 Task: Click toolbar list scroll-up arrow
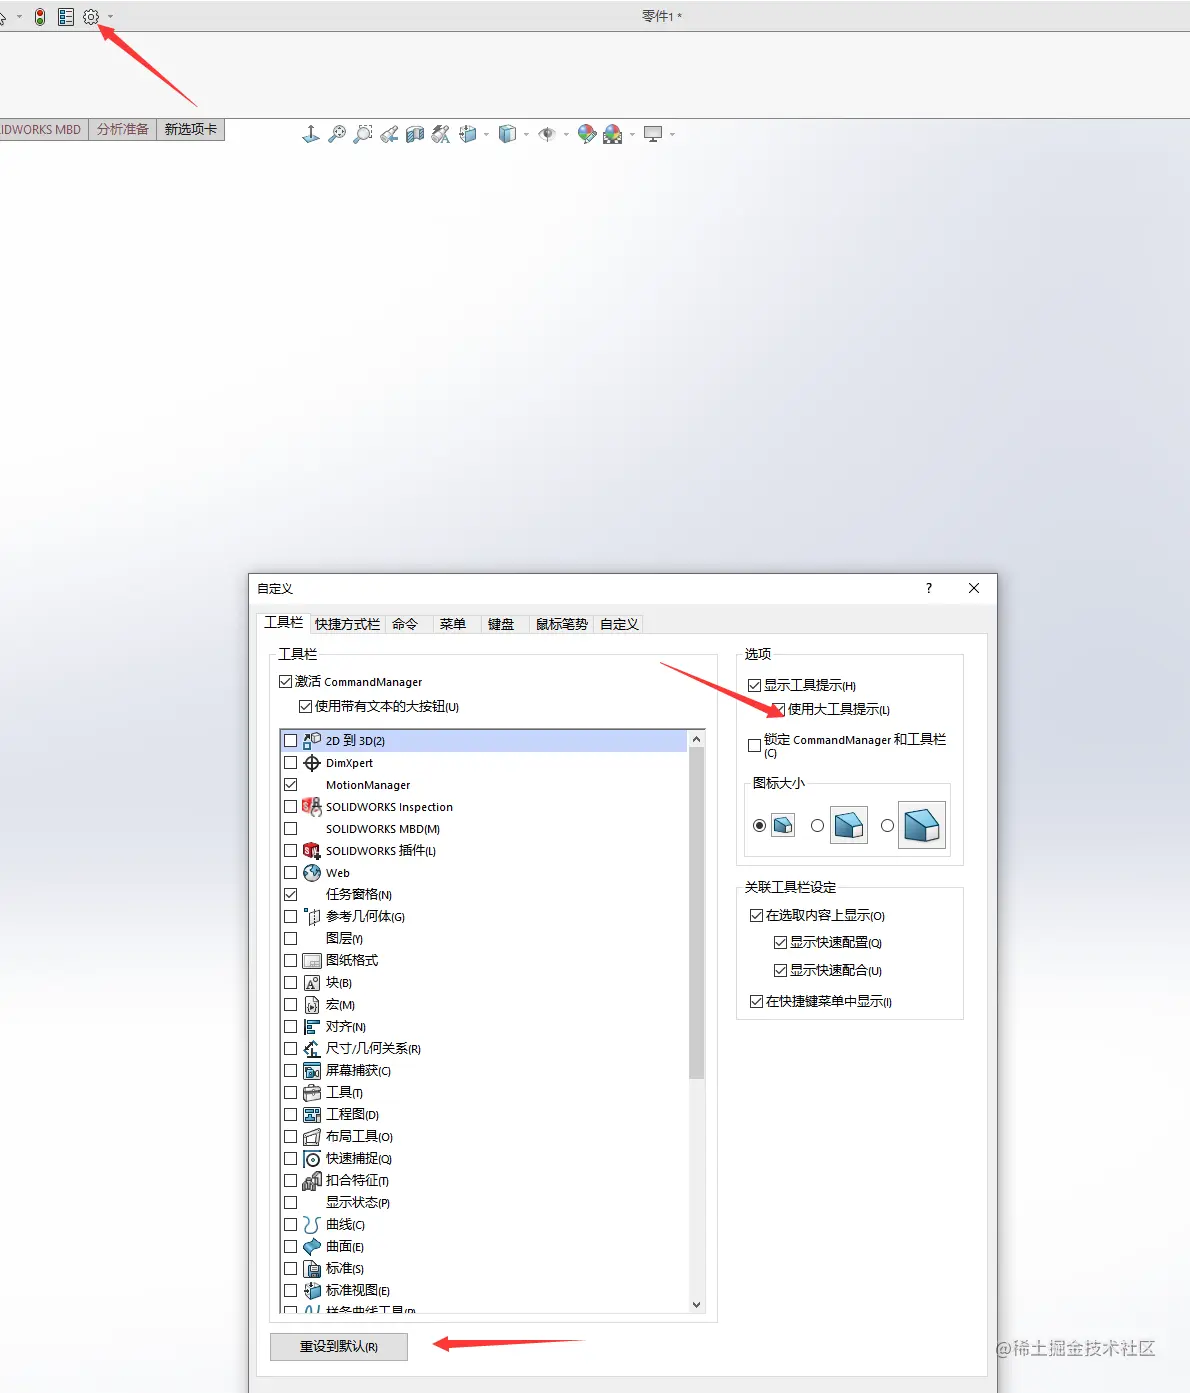coord(697,739)
